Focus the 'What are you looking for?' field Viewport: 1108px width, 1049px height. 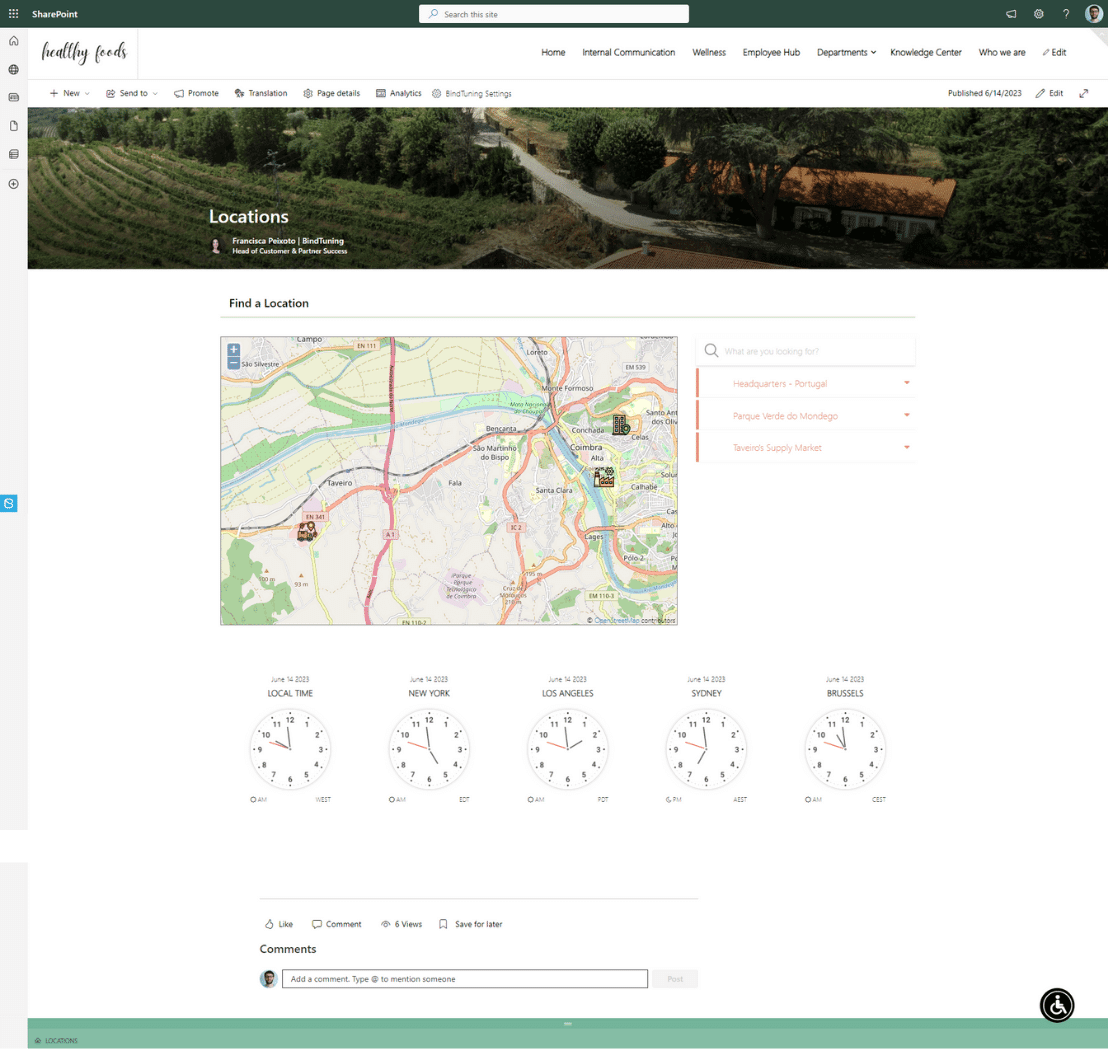click(806, 351)
